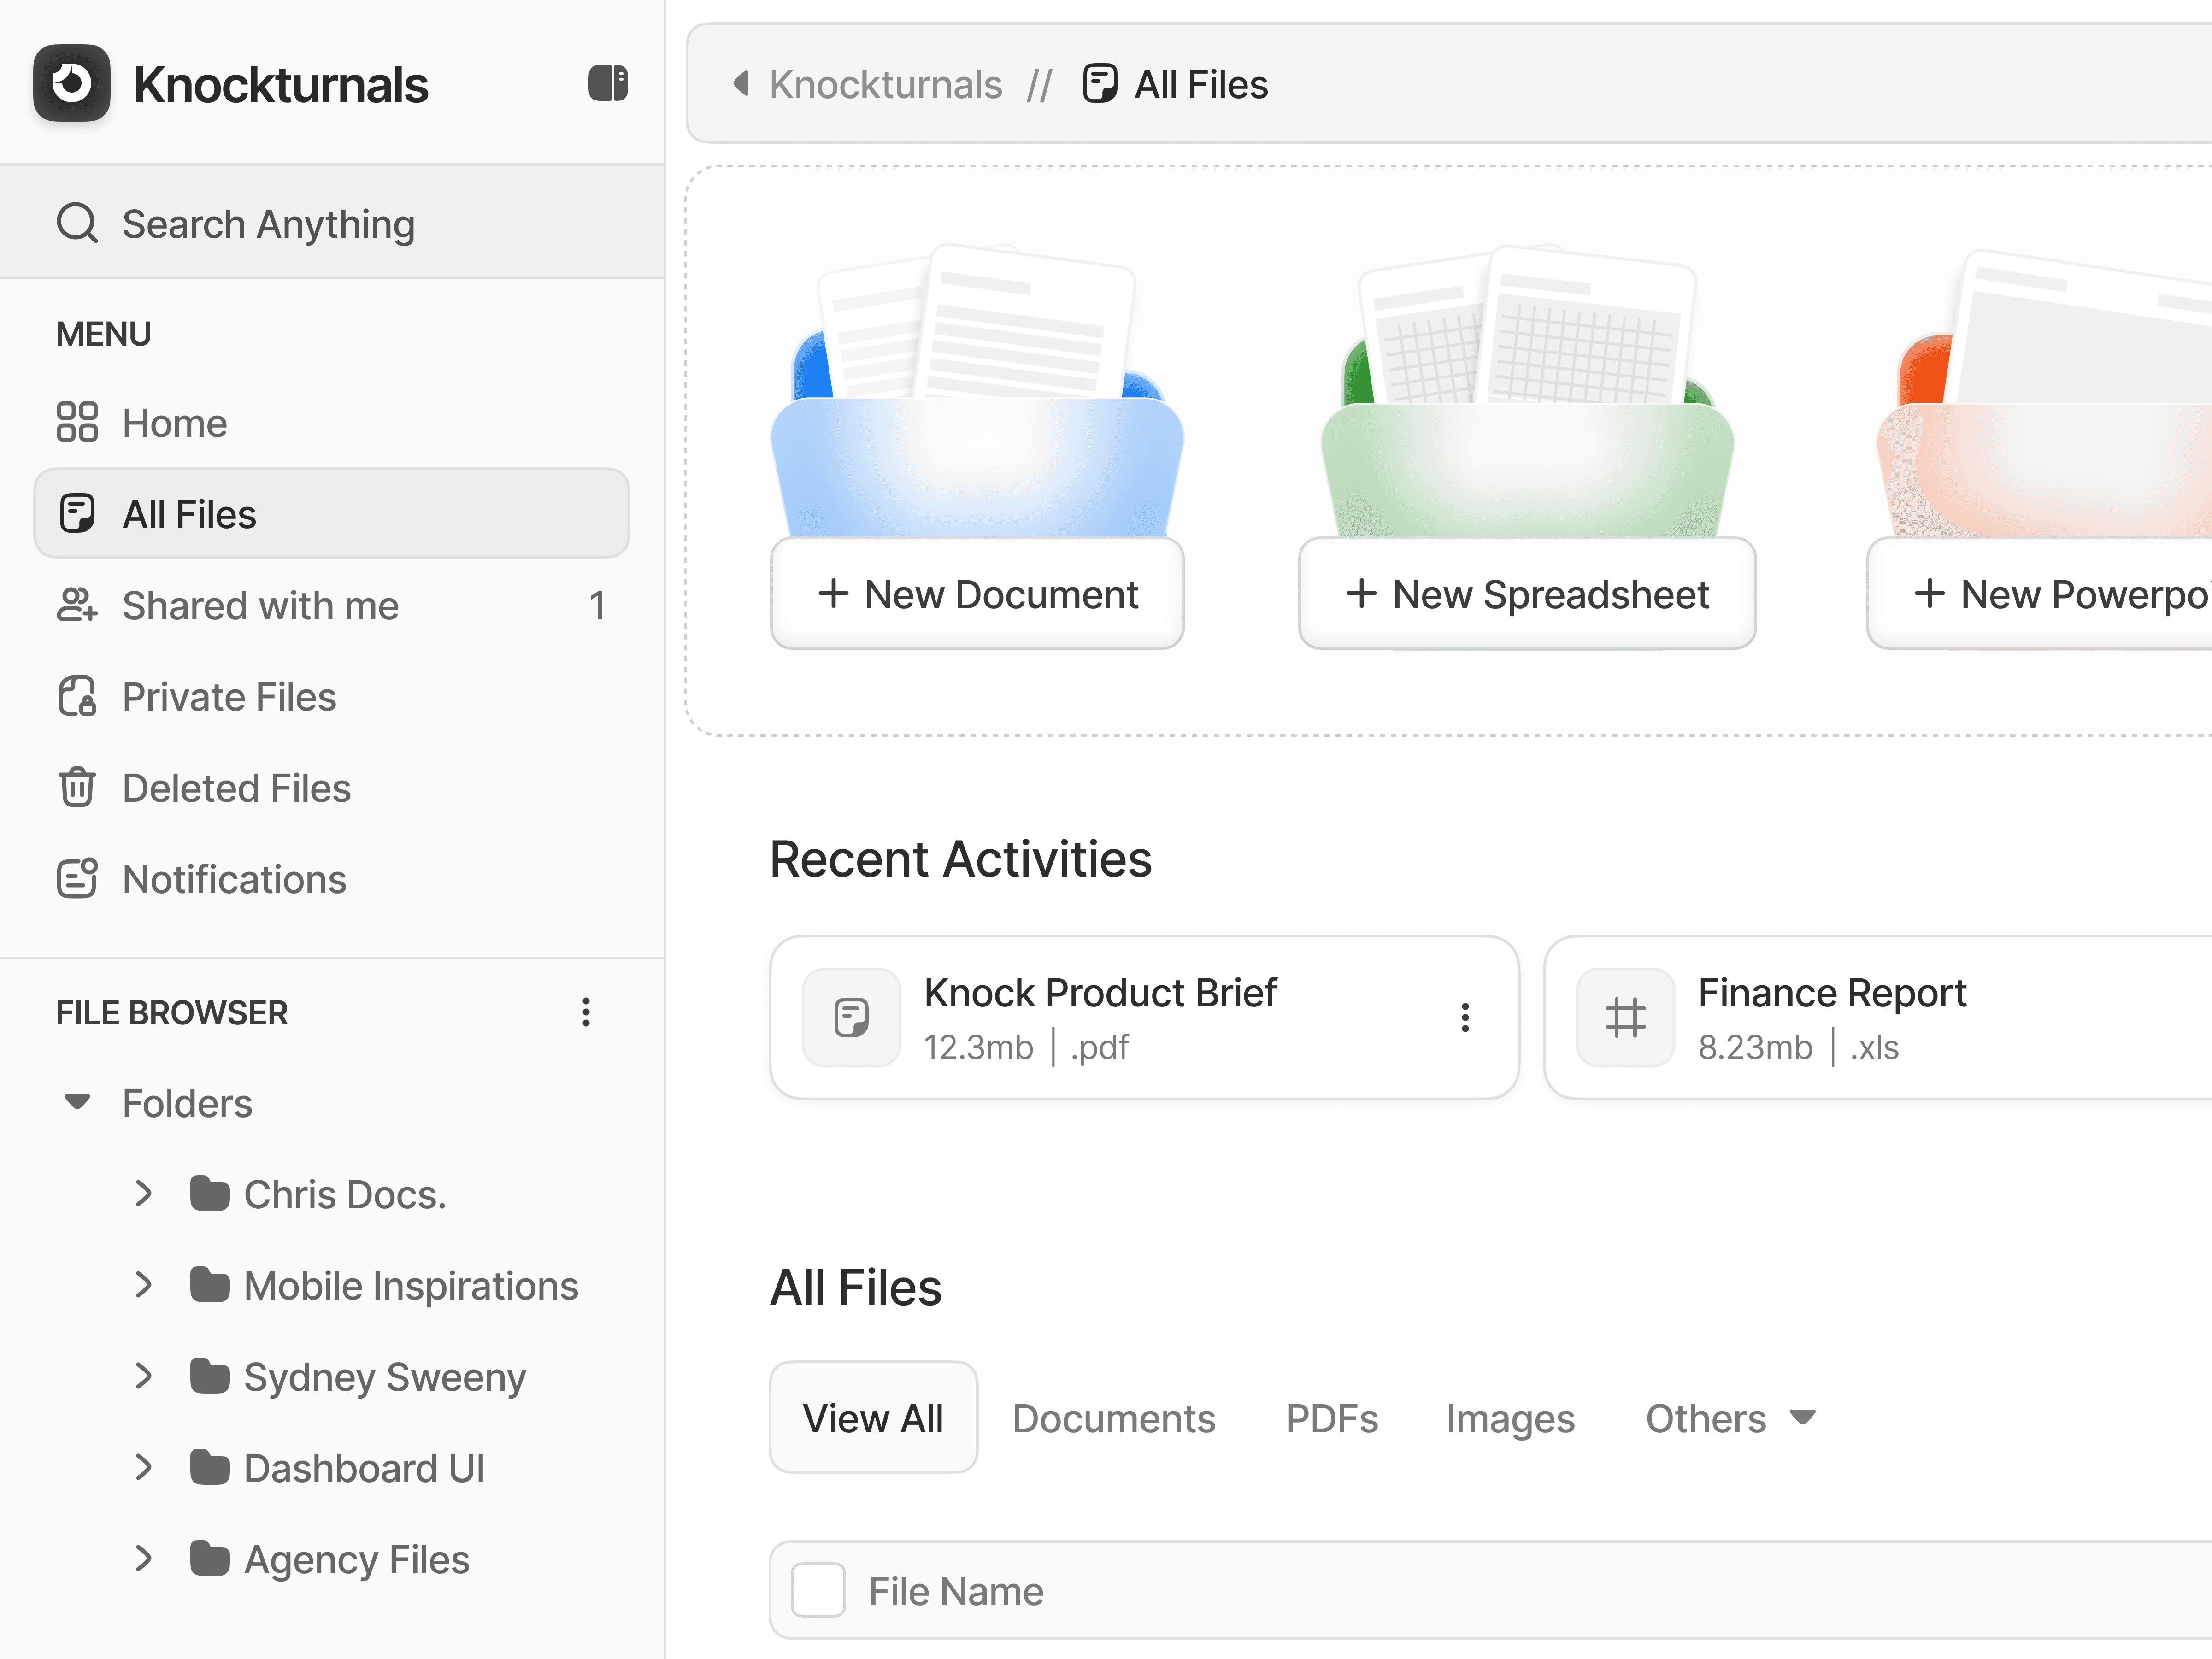Click the Knockturnals logo icon
Viewport: 2212px width, 1659px height.
tap(71, 84)
